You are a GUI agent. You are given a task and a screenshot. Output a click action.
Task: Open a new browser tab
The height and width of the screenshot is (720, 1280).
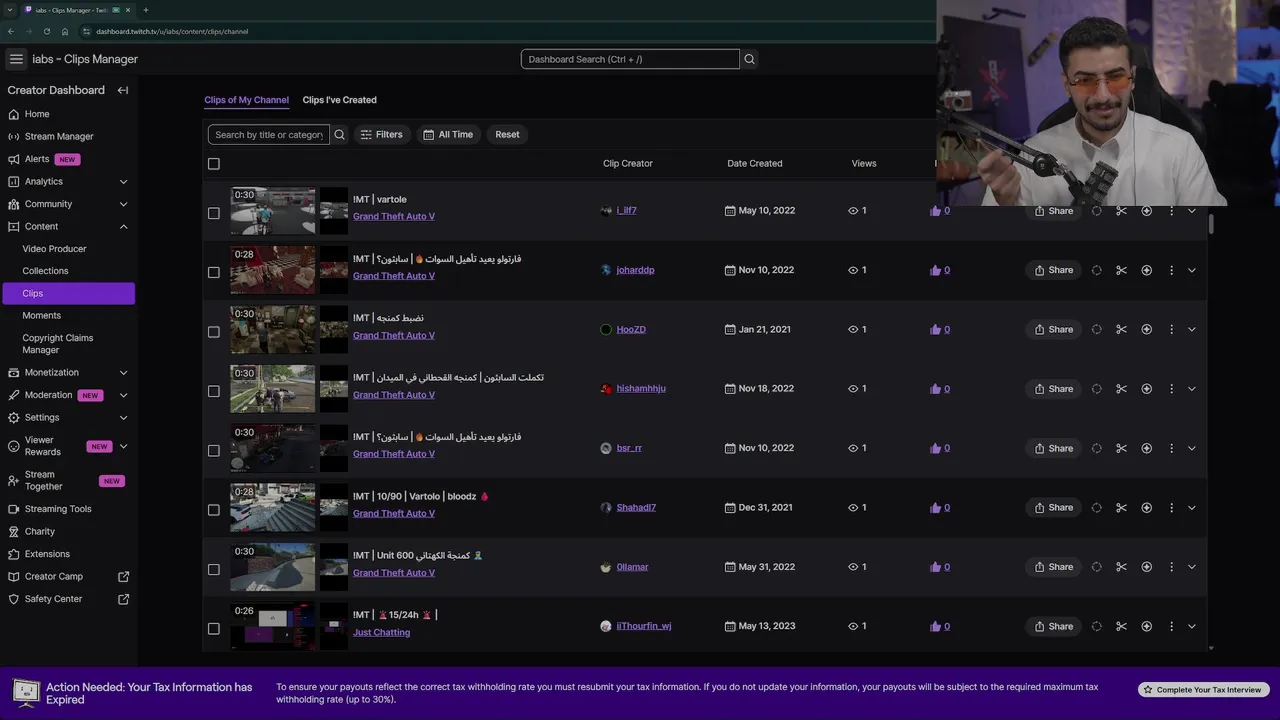pyautogui.click(x=146, y=10)
